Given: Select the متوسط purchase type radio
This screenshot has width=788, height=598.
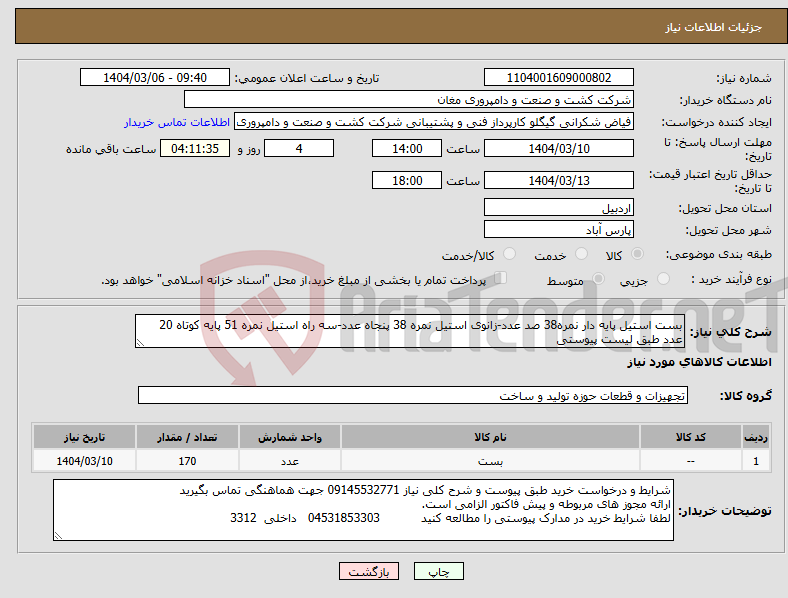Looking at the screenshot, I should coord(598,278).
